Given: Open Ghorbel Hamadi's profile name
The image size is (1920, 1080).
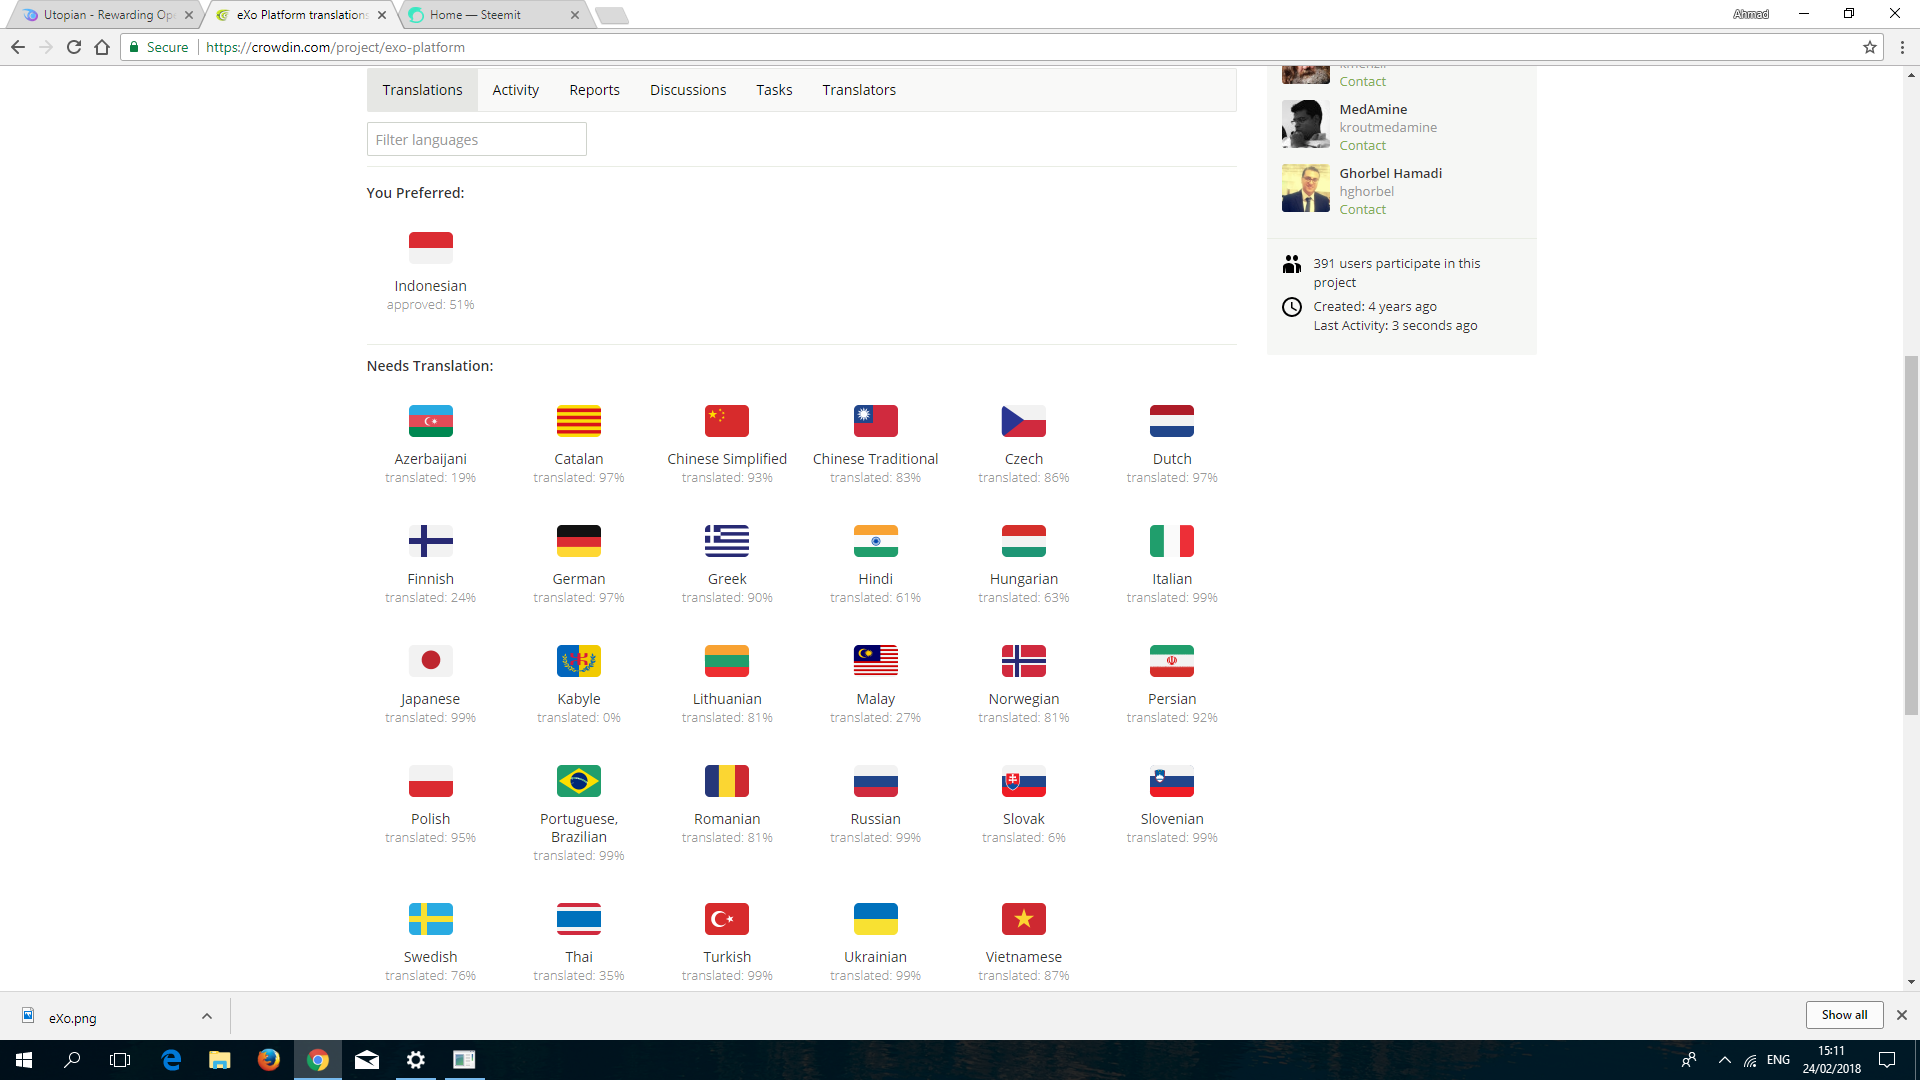Looking at the screenshot, I should point(1390,173).
